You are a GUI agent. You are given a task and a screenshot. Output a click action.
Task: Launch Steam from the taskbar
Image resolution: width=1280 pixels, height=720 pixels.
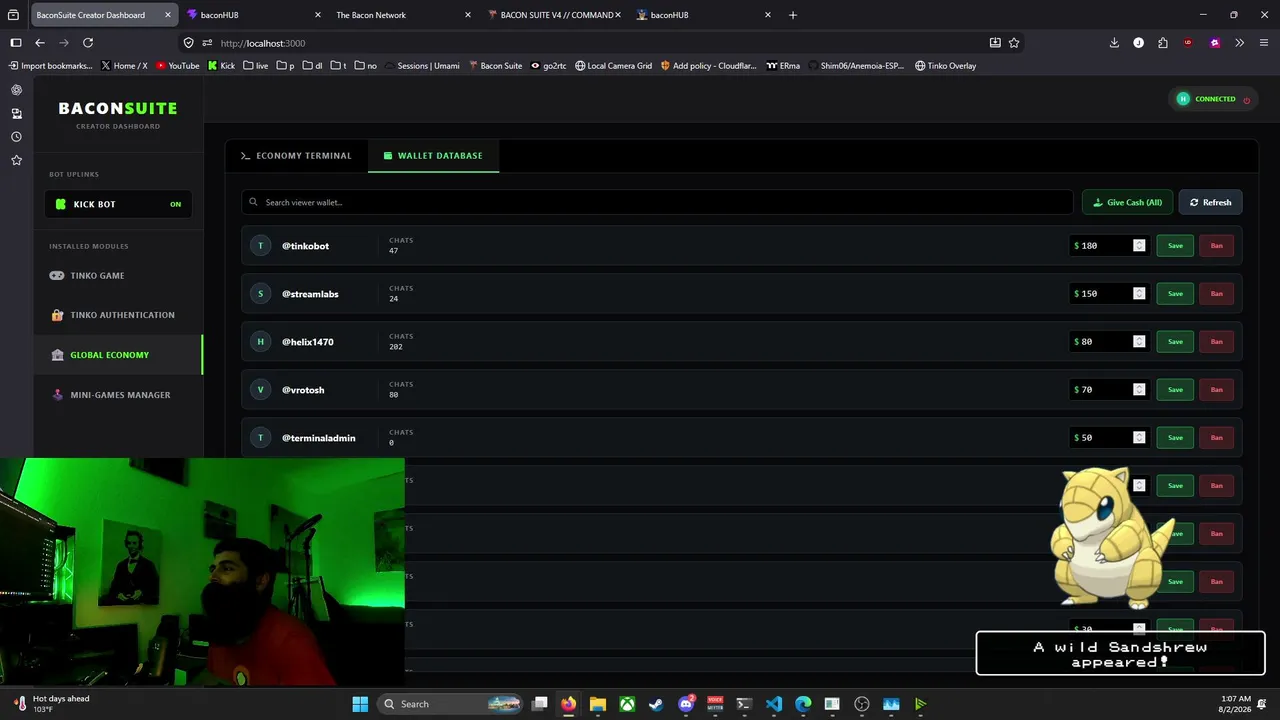coord(656,704)
